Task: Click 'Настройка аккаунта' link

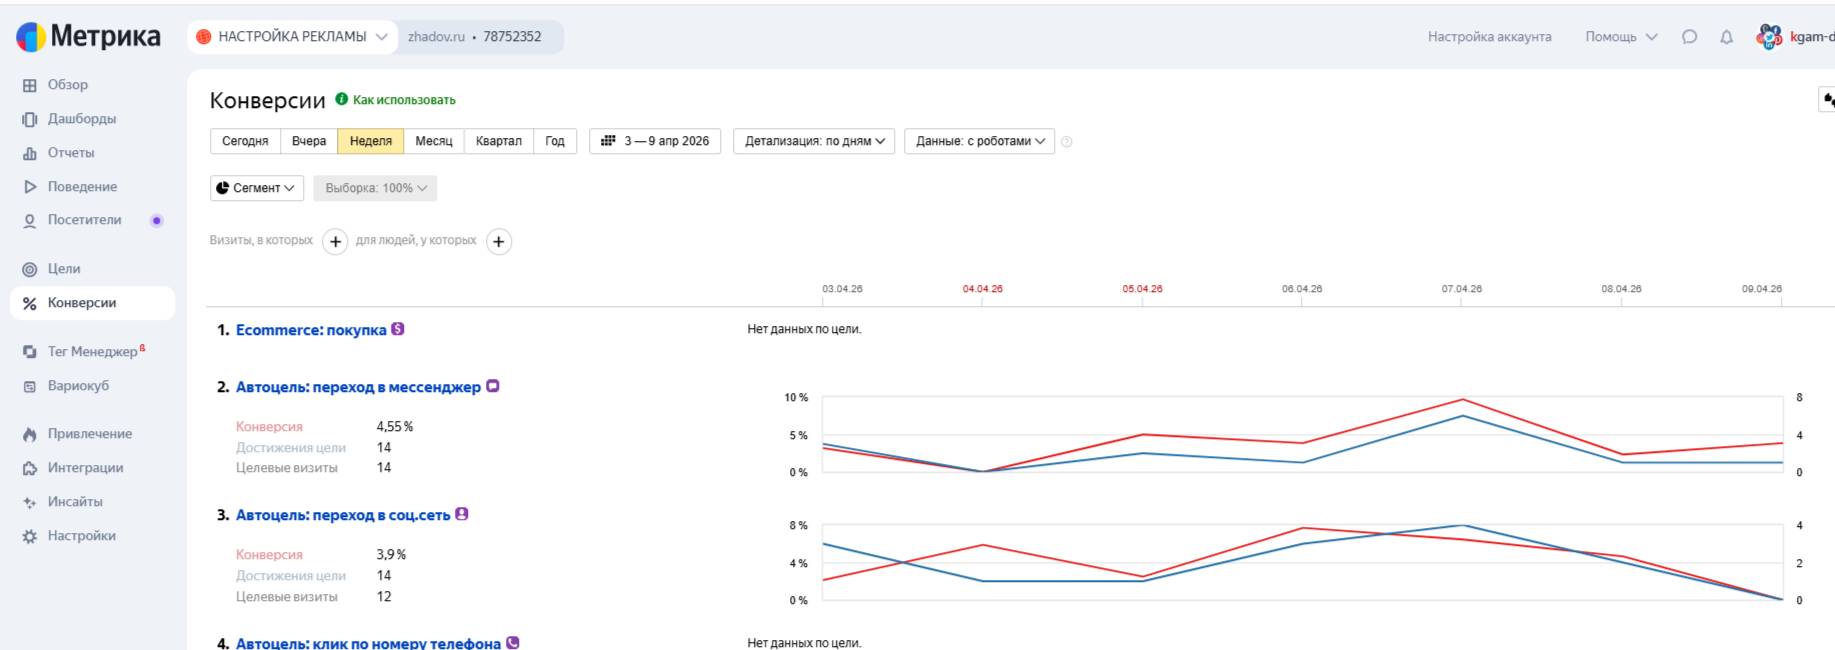Action: [x=1489, y=37]
